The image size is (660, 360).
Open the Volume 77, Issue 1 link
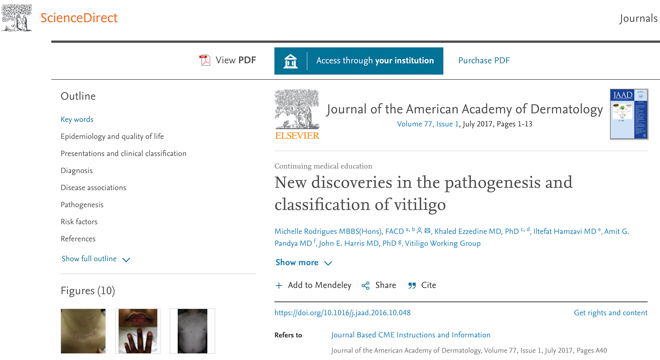point(428,124)
